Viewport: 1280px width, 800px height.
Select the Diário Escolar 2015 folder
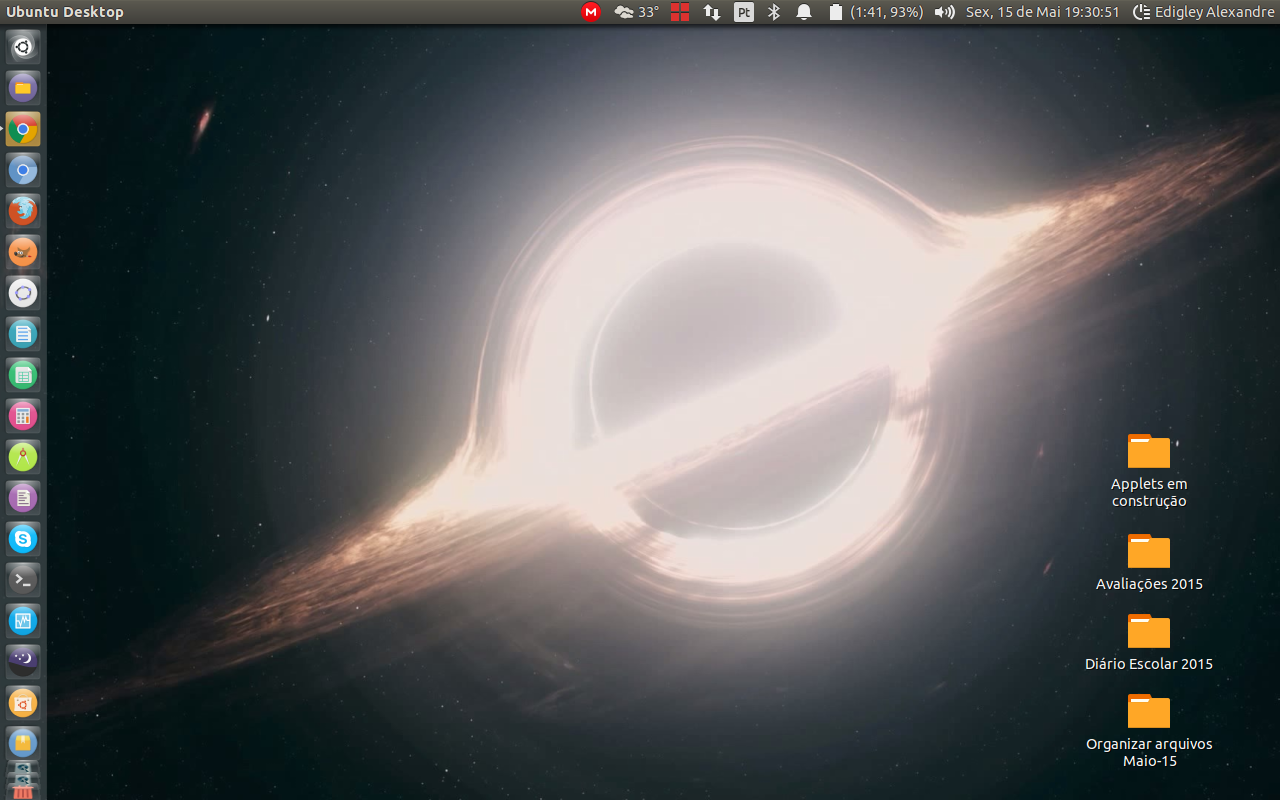click(x=1149, y=642)
